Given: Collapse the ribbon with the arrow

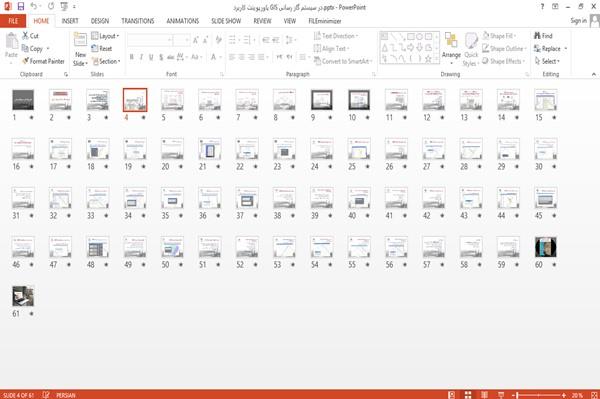Looking at the screenshot, I should tap(593, 74).
